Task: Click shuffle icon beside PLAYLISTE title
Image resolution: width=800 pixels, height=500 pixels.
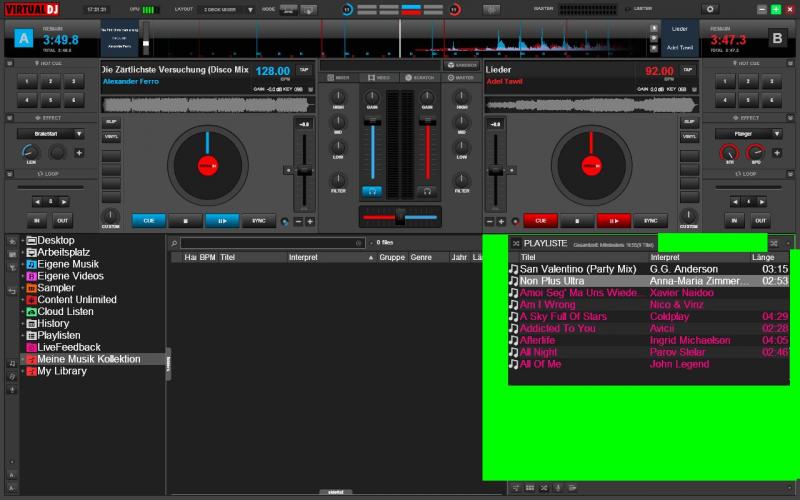Action: tap(516, 243)
